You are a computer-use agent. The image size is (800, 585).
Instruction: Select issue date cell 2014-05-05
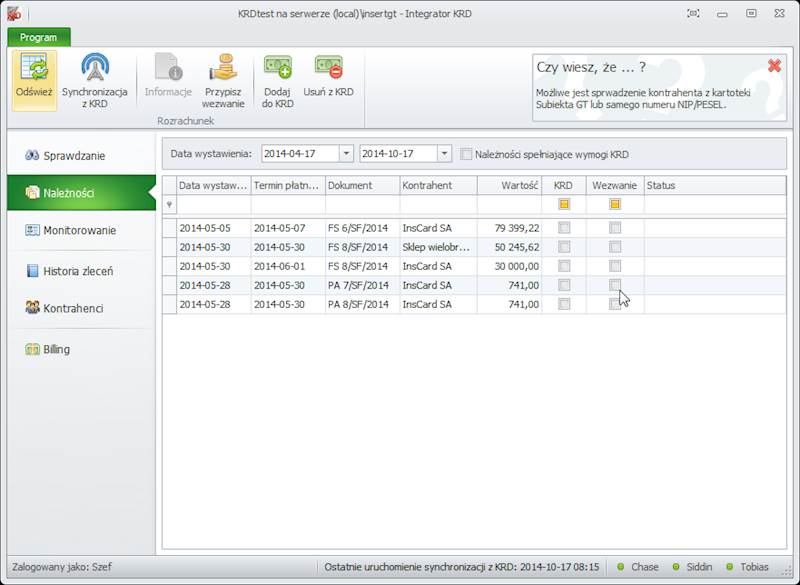coord(214,228)
